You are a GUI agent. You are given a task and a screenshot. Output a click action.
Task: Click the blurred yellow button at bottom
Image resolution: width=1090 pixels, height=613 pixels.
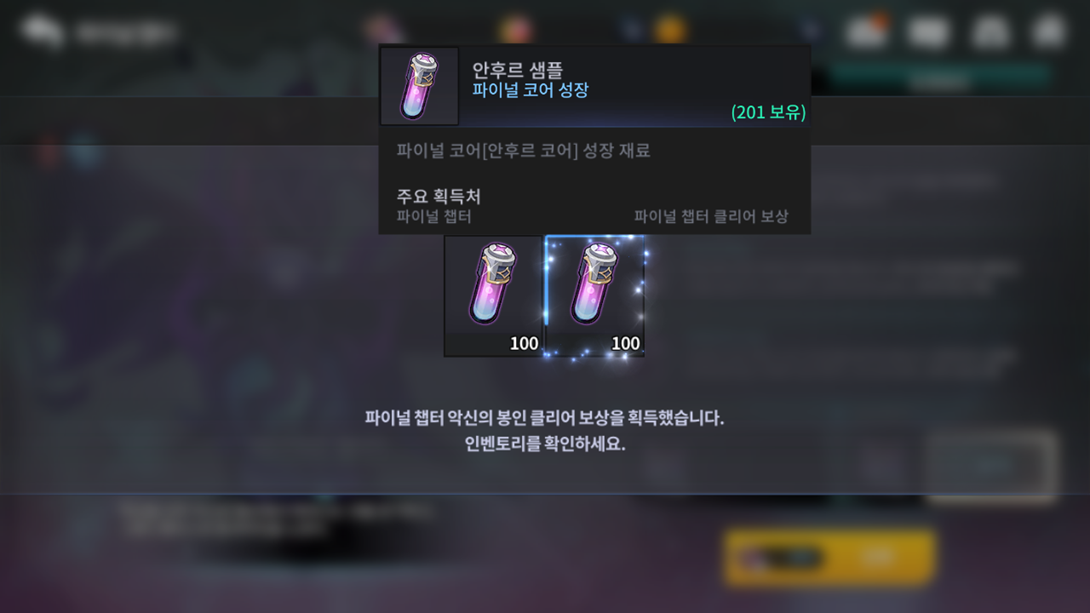[828, 557]
